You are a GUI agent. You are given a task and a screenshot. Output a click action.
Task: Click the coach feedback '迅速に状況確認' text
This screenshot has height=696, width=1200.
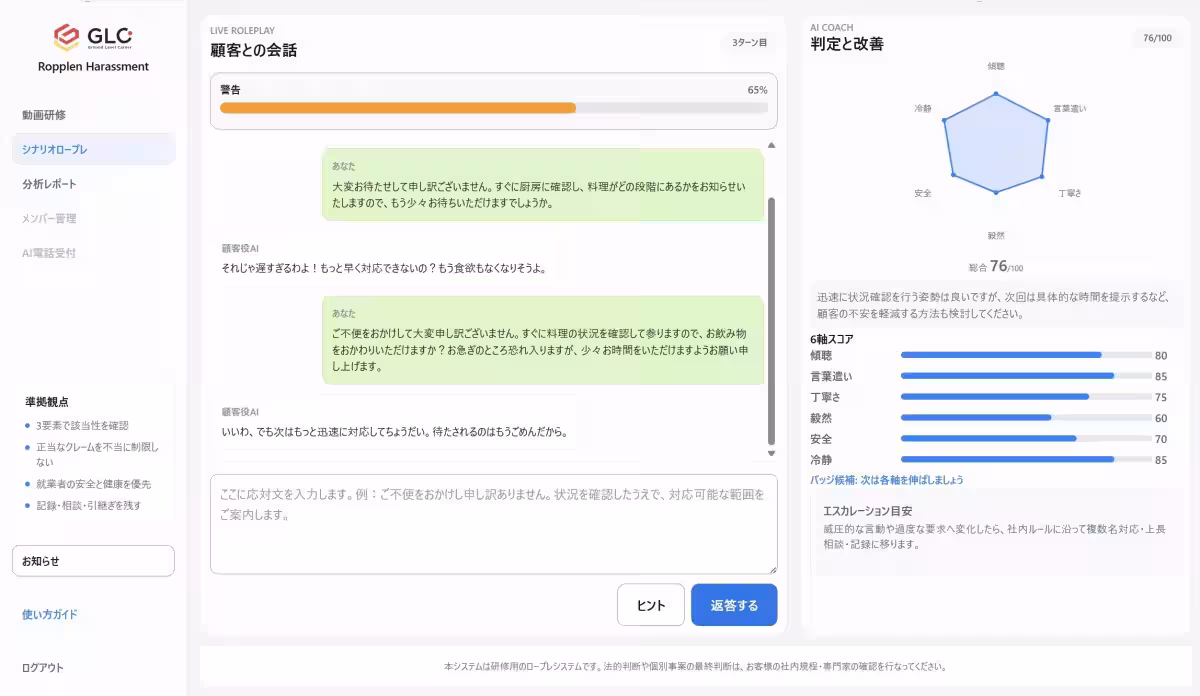click(992, 305)
